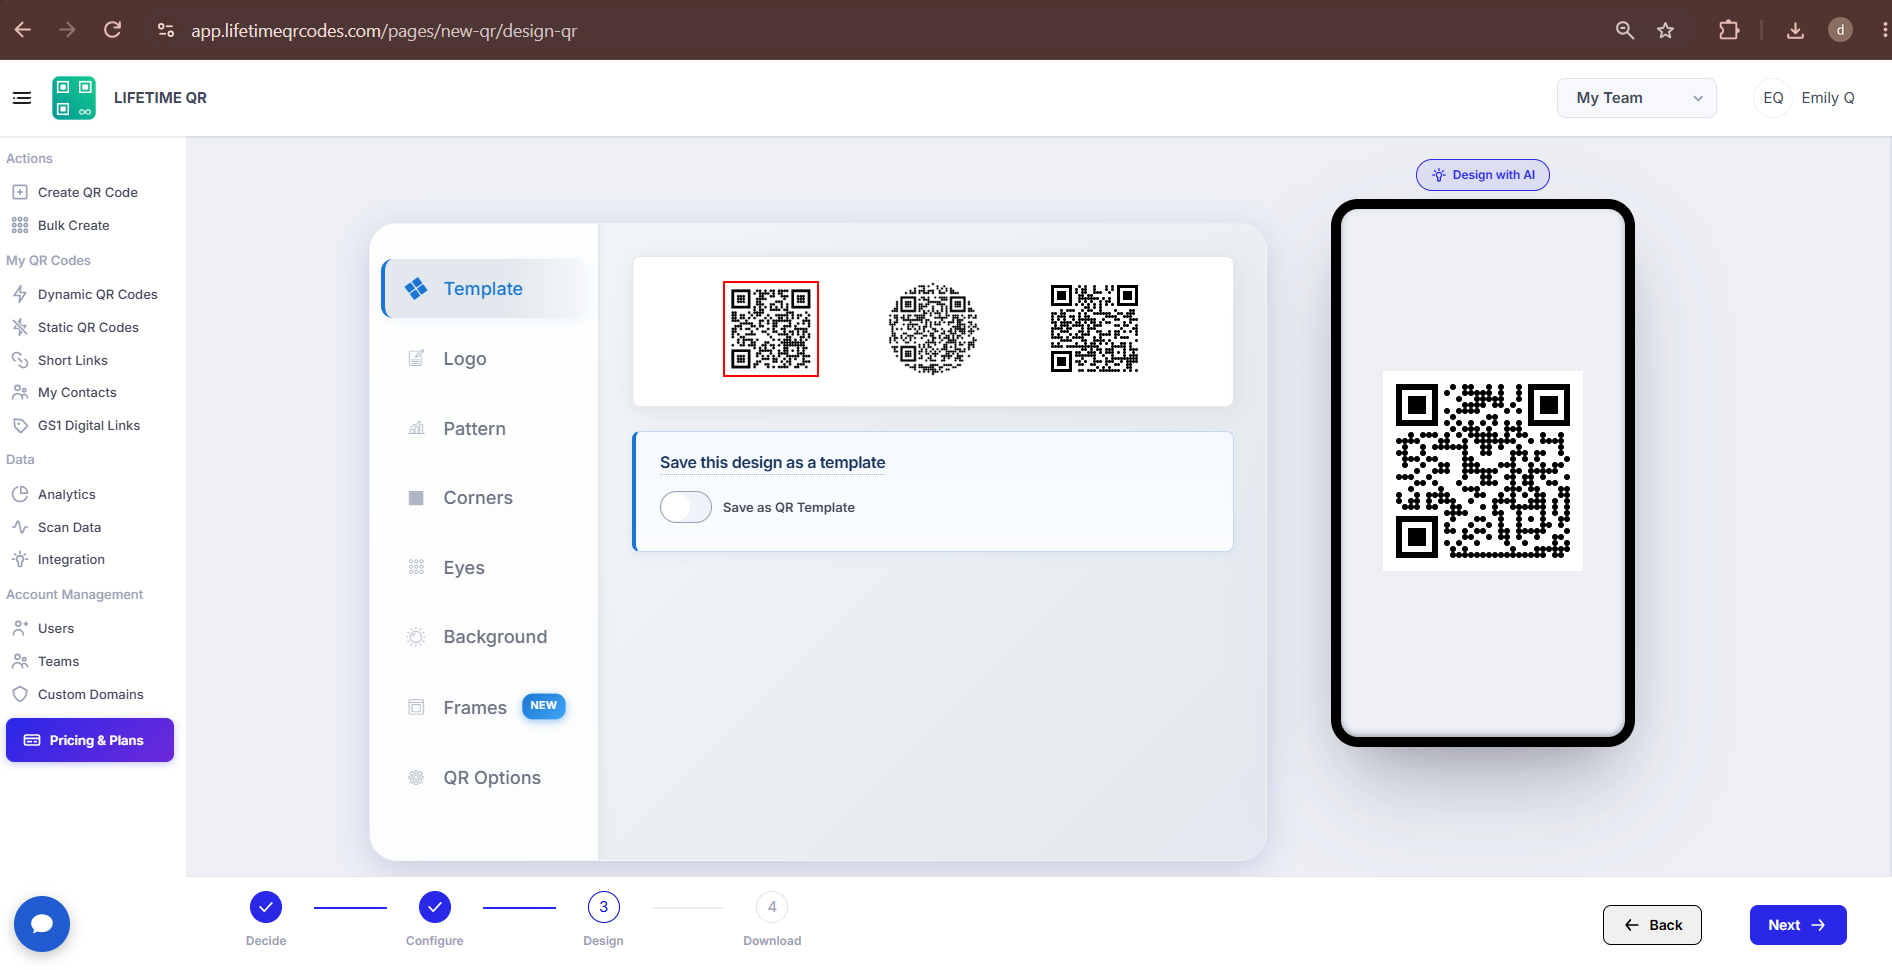Select the square standard QR template
Image resolution: width=1892 pixels, height=970 pixels.
click(771, 329)
